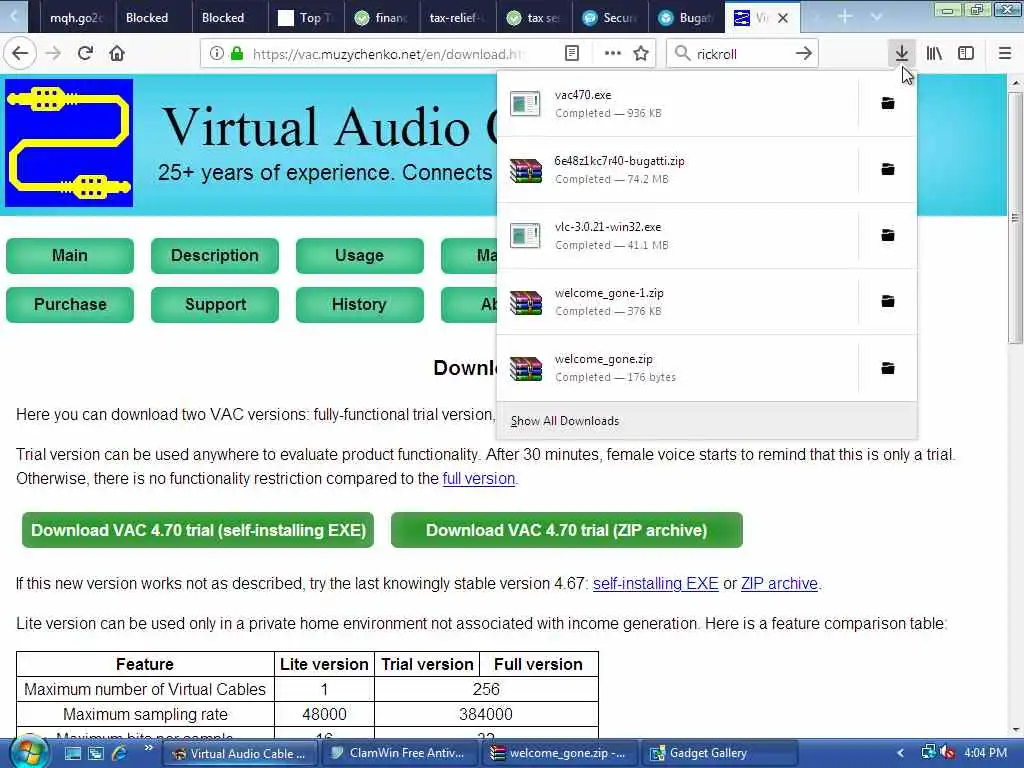Open containing folder for vac470.exe

888,103
